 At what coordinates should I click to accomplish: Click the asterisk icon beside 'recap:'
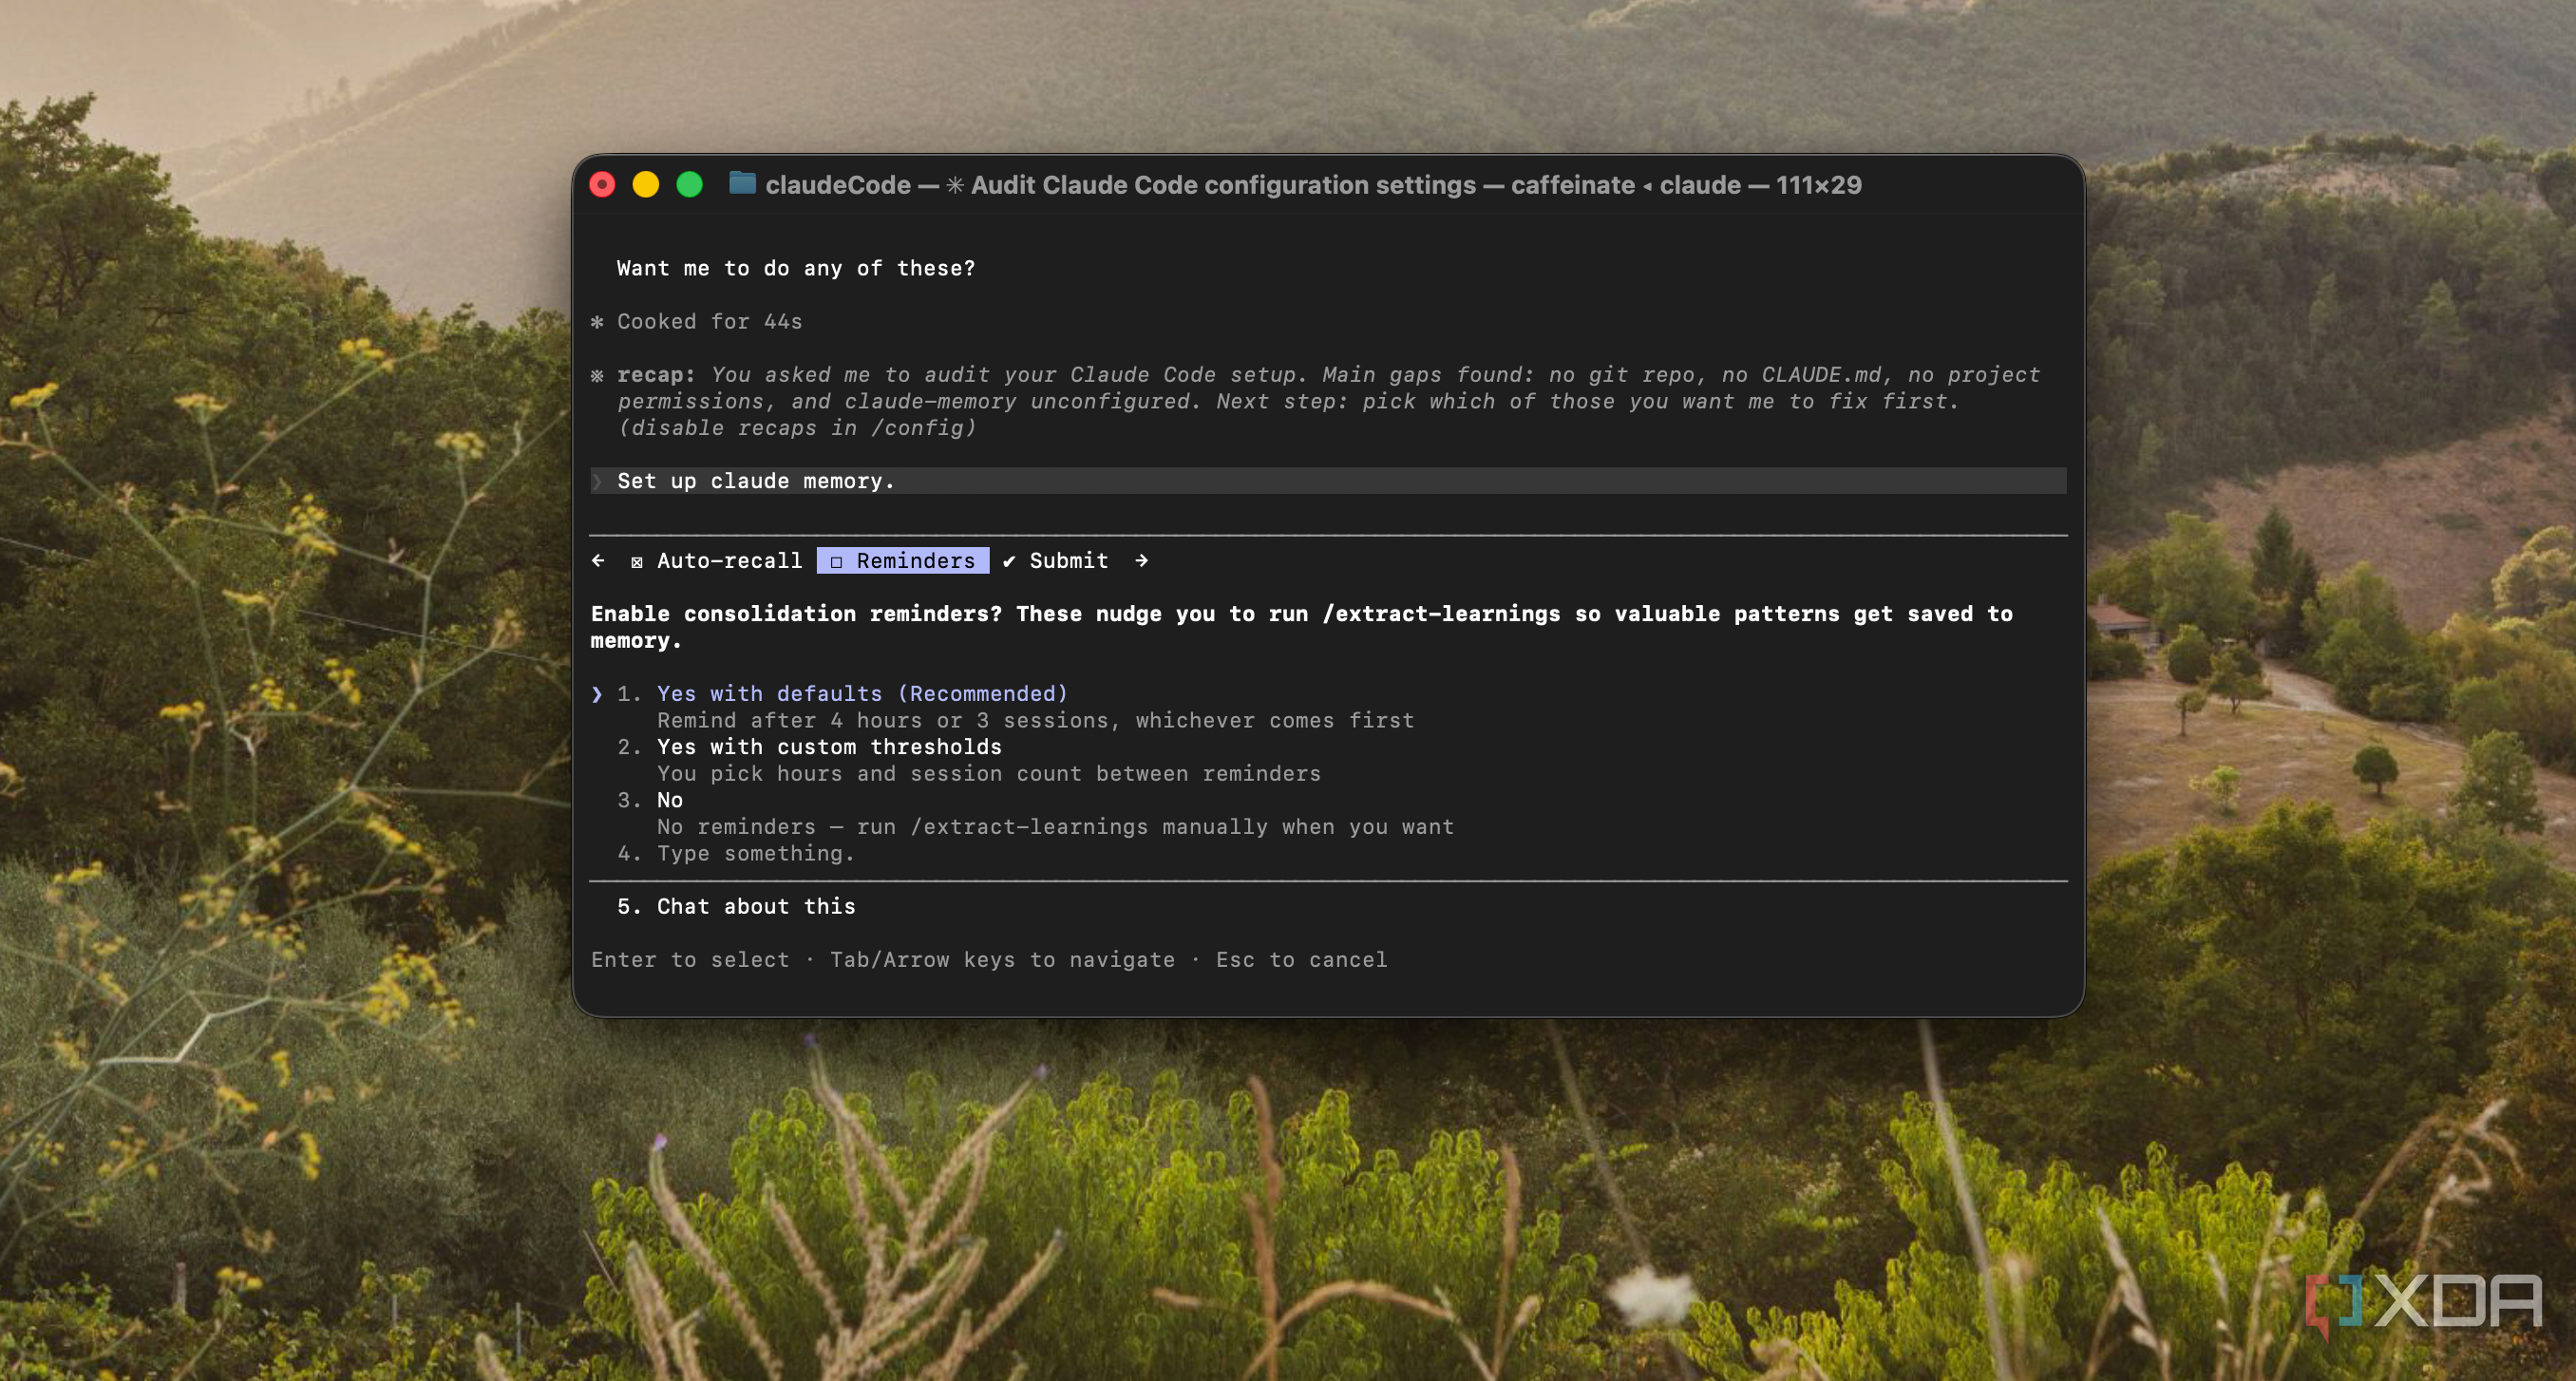tap(597, 375)
